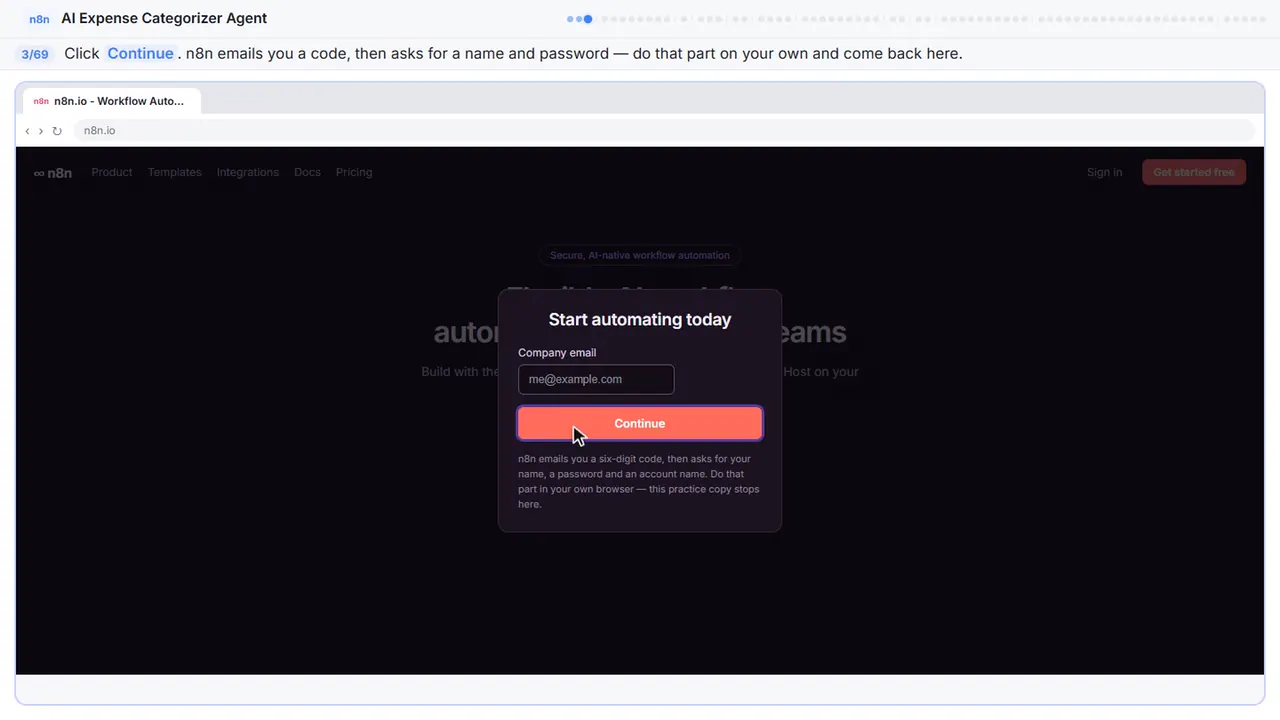The width and height of the screenshot is (1280, 720).
Task: Click the Sign in link
Action: coord(1104,172)
